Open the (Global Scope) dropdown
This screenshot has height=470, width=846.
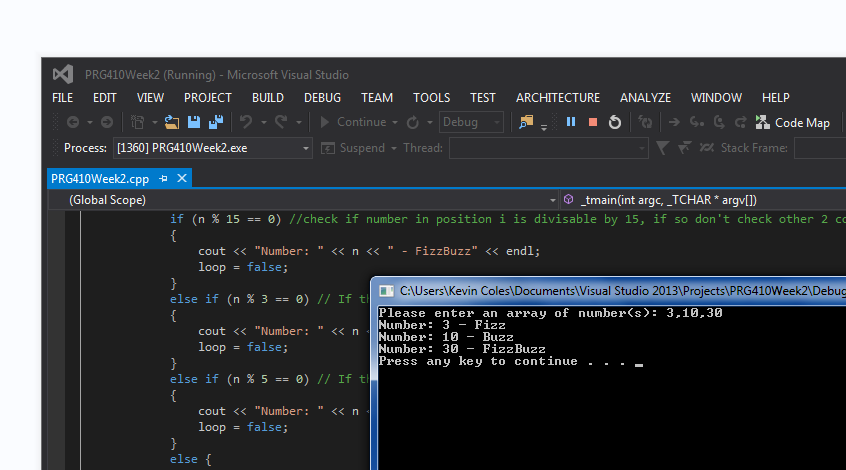[x=305, y=200]
